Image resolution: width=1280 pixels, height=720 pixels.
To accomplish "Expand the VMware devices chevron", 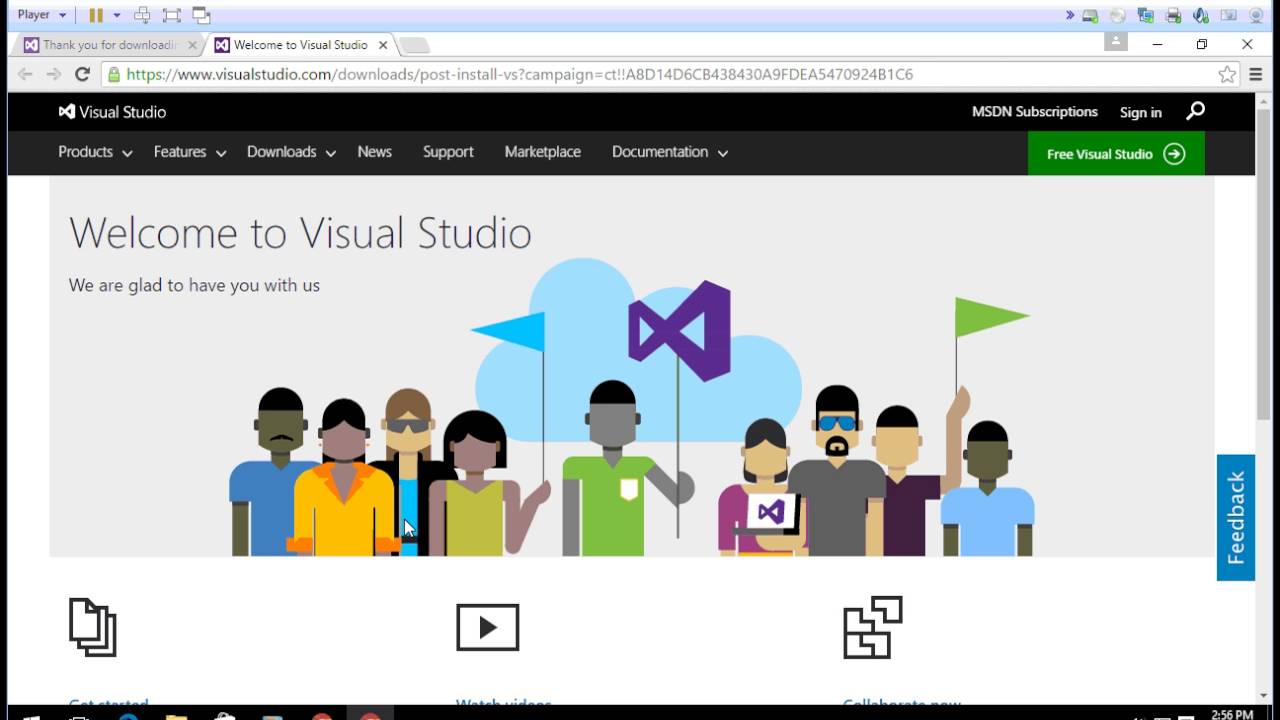I will coord(1070,15).
